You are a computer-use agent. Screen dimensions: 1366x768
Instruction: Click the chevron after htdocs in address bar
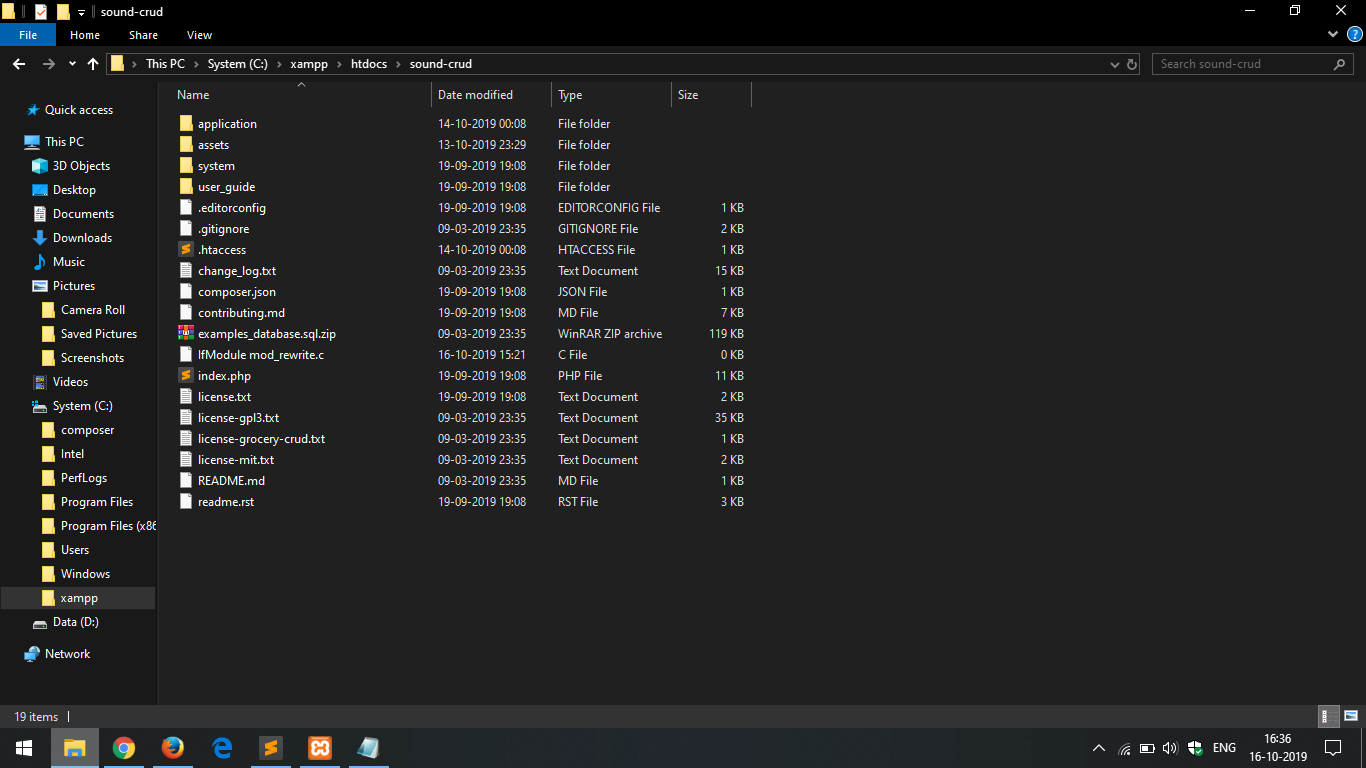tap(398, 64)
